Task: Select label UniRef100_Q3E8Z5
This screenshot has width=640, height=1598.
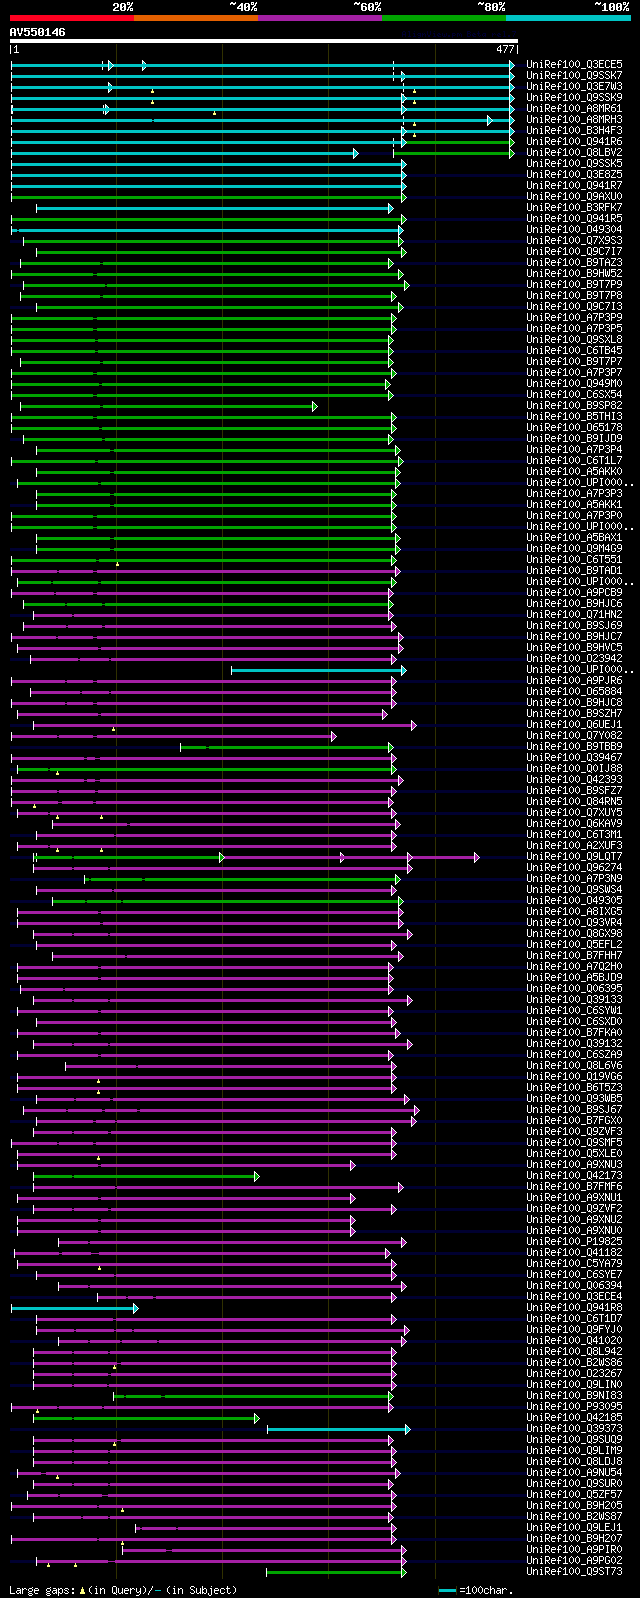Action: click(x=574, y=174)
